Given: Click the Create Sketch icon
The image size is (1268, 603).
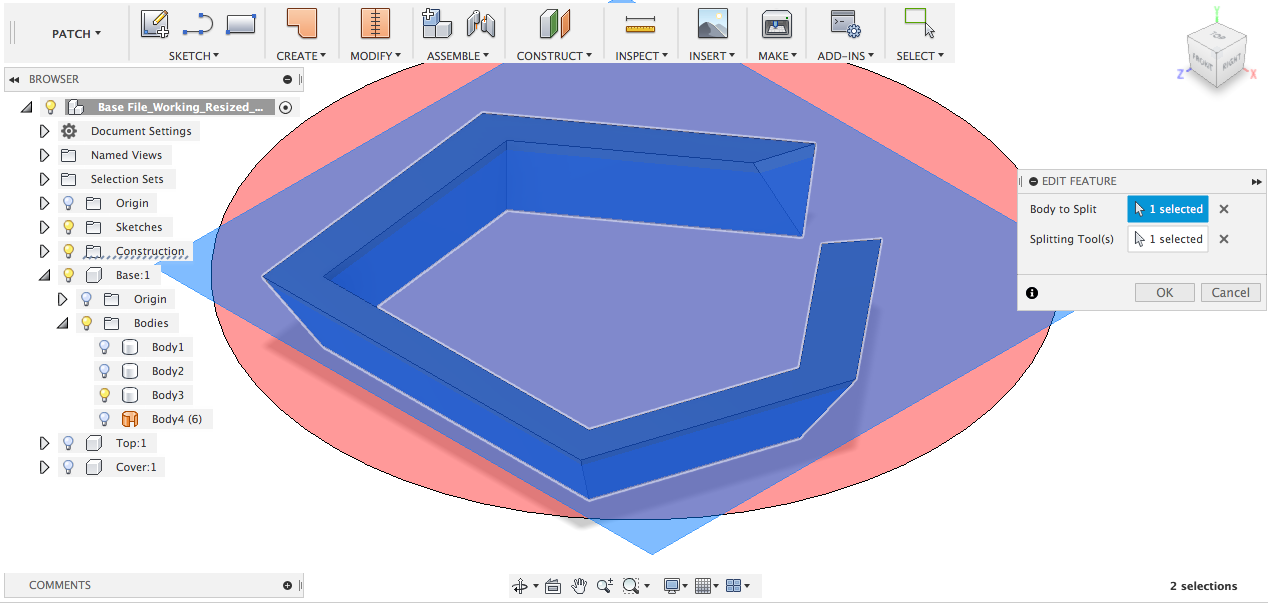Looking at the screenshot, I should click(x=155, y=24).
